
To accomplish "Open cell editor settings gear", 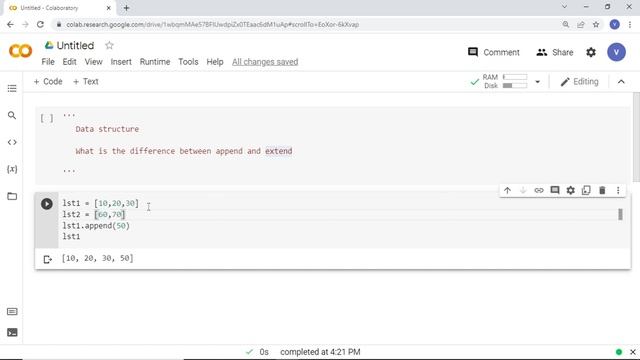I will [x=571, y=191].
